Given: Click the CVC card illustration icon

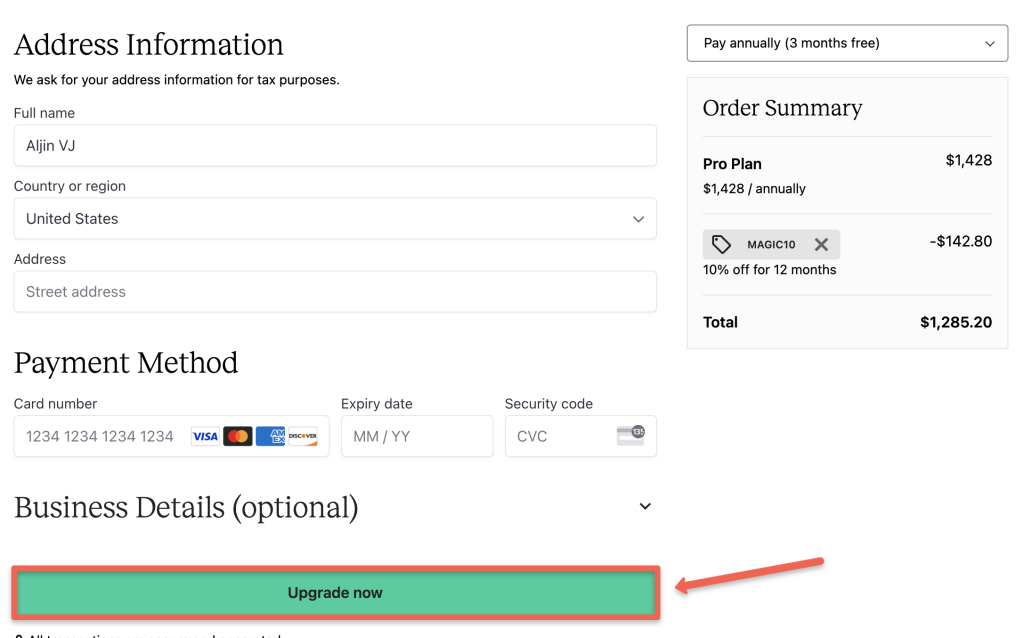Looking at the screenshot, I should pyautogui.click(x=632, y=435).
